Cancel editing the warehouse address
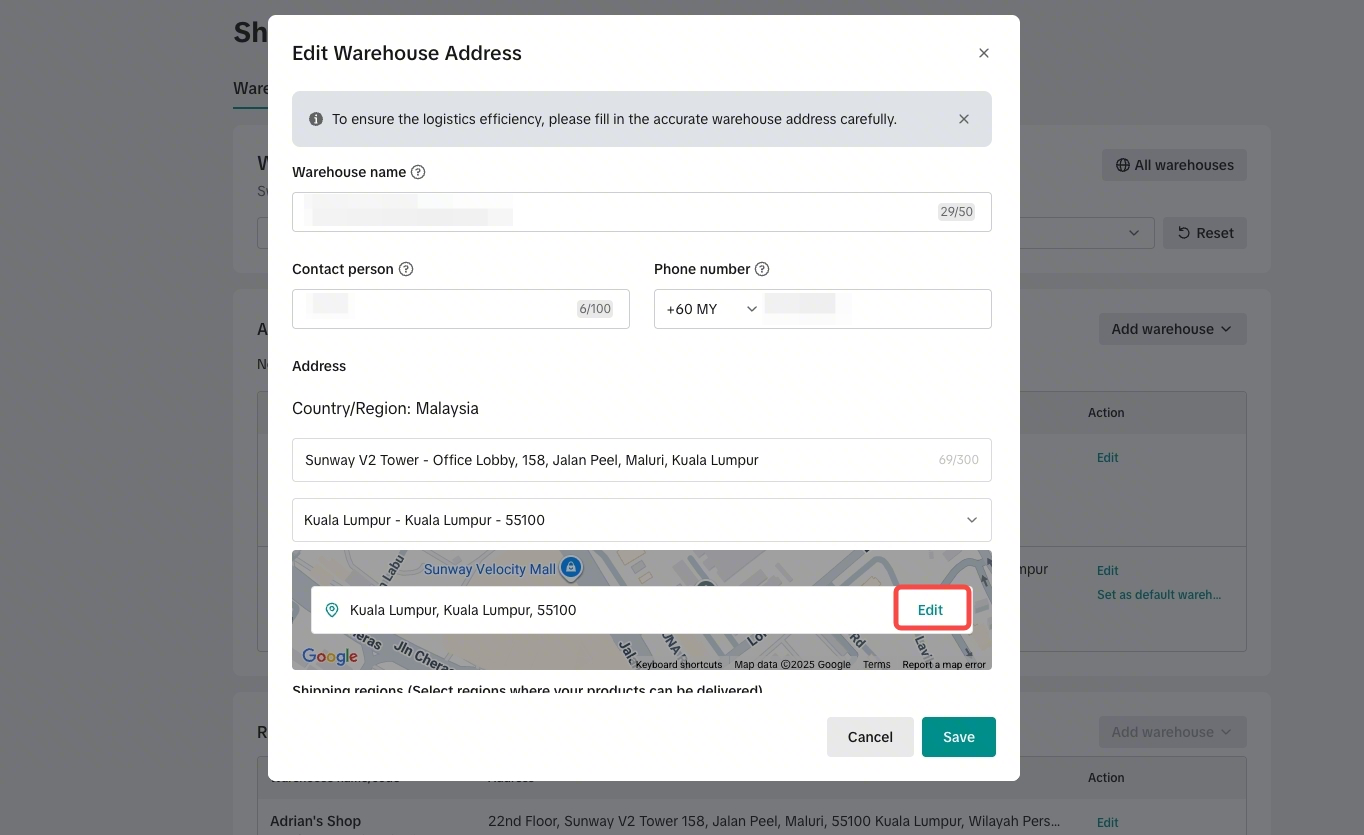 pyautogui.click(x=870, y=737)
